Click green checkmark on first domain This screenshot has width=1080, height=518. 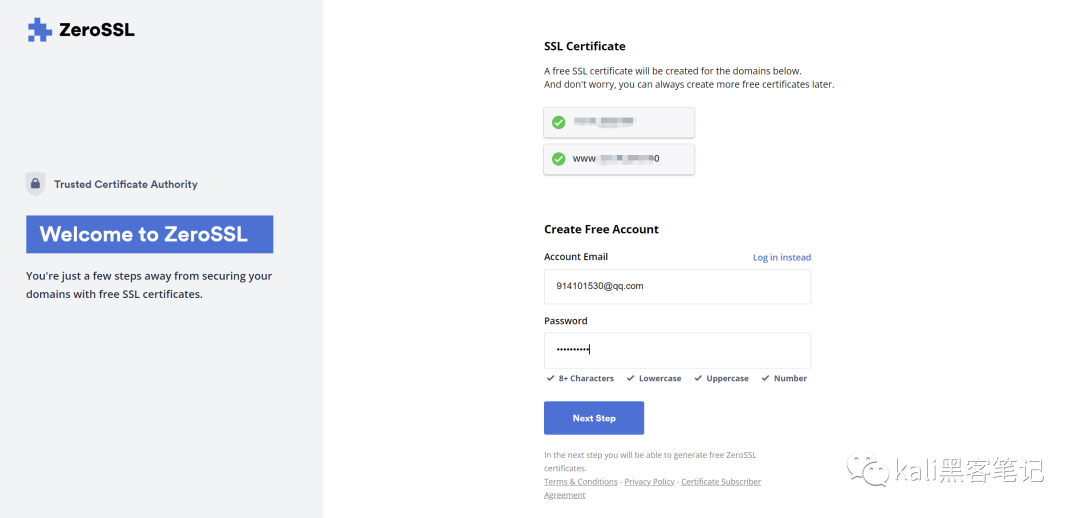click(x=558, y=122)
